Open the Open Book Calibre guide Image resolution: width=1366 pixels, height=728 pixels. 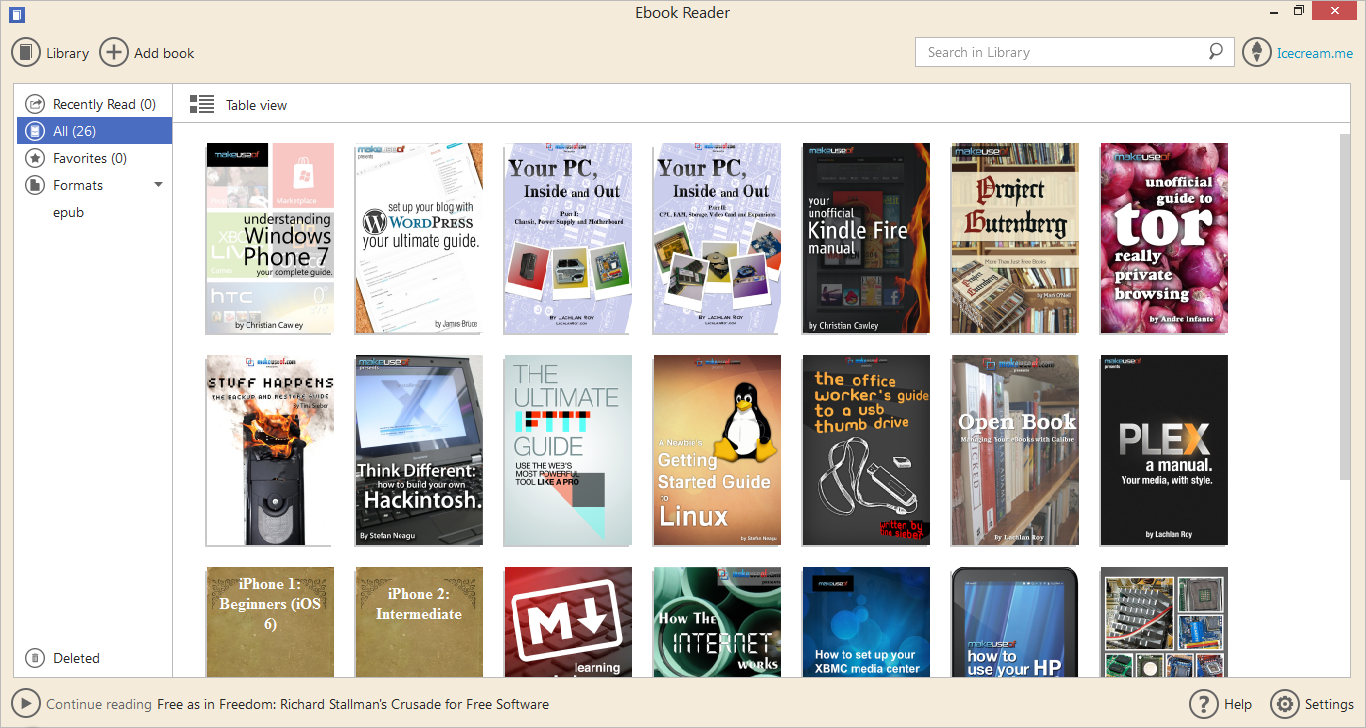click(1015, 450)
